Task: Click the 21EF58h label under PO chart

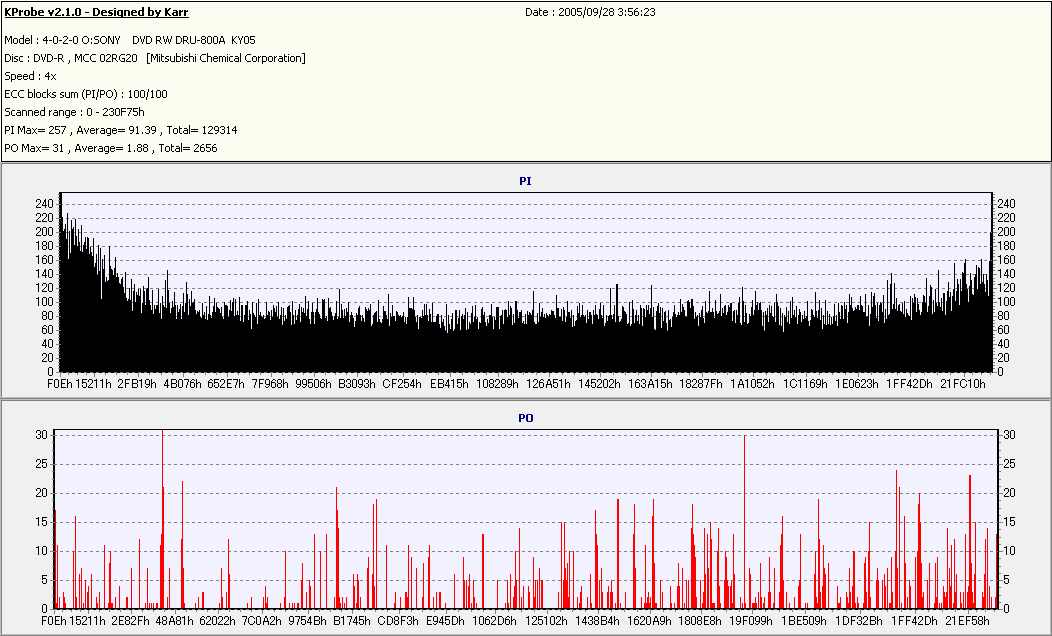Action: click(x=965, y=621)
